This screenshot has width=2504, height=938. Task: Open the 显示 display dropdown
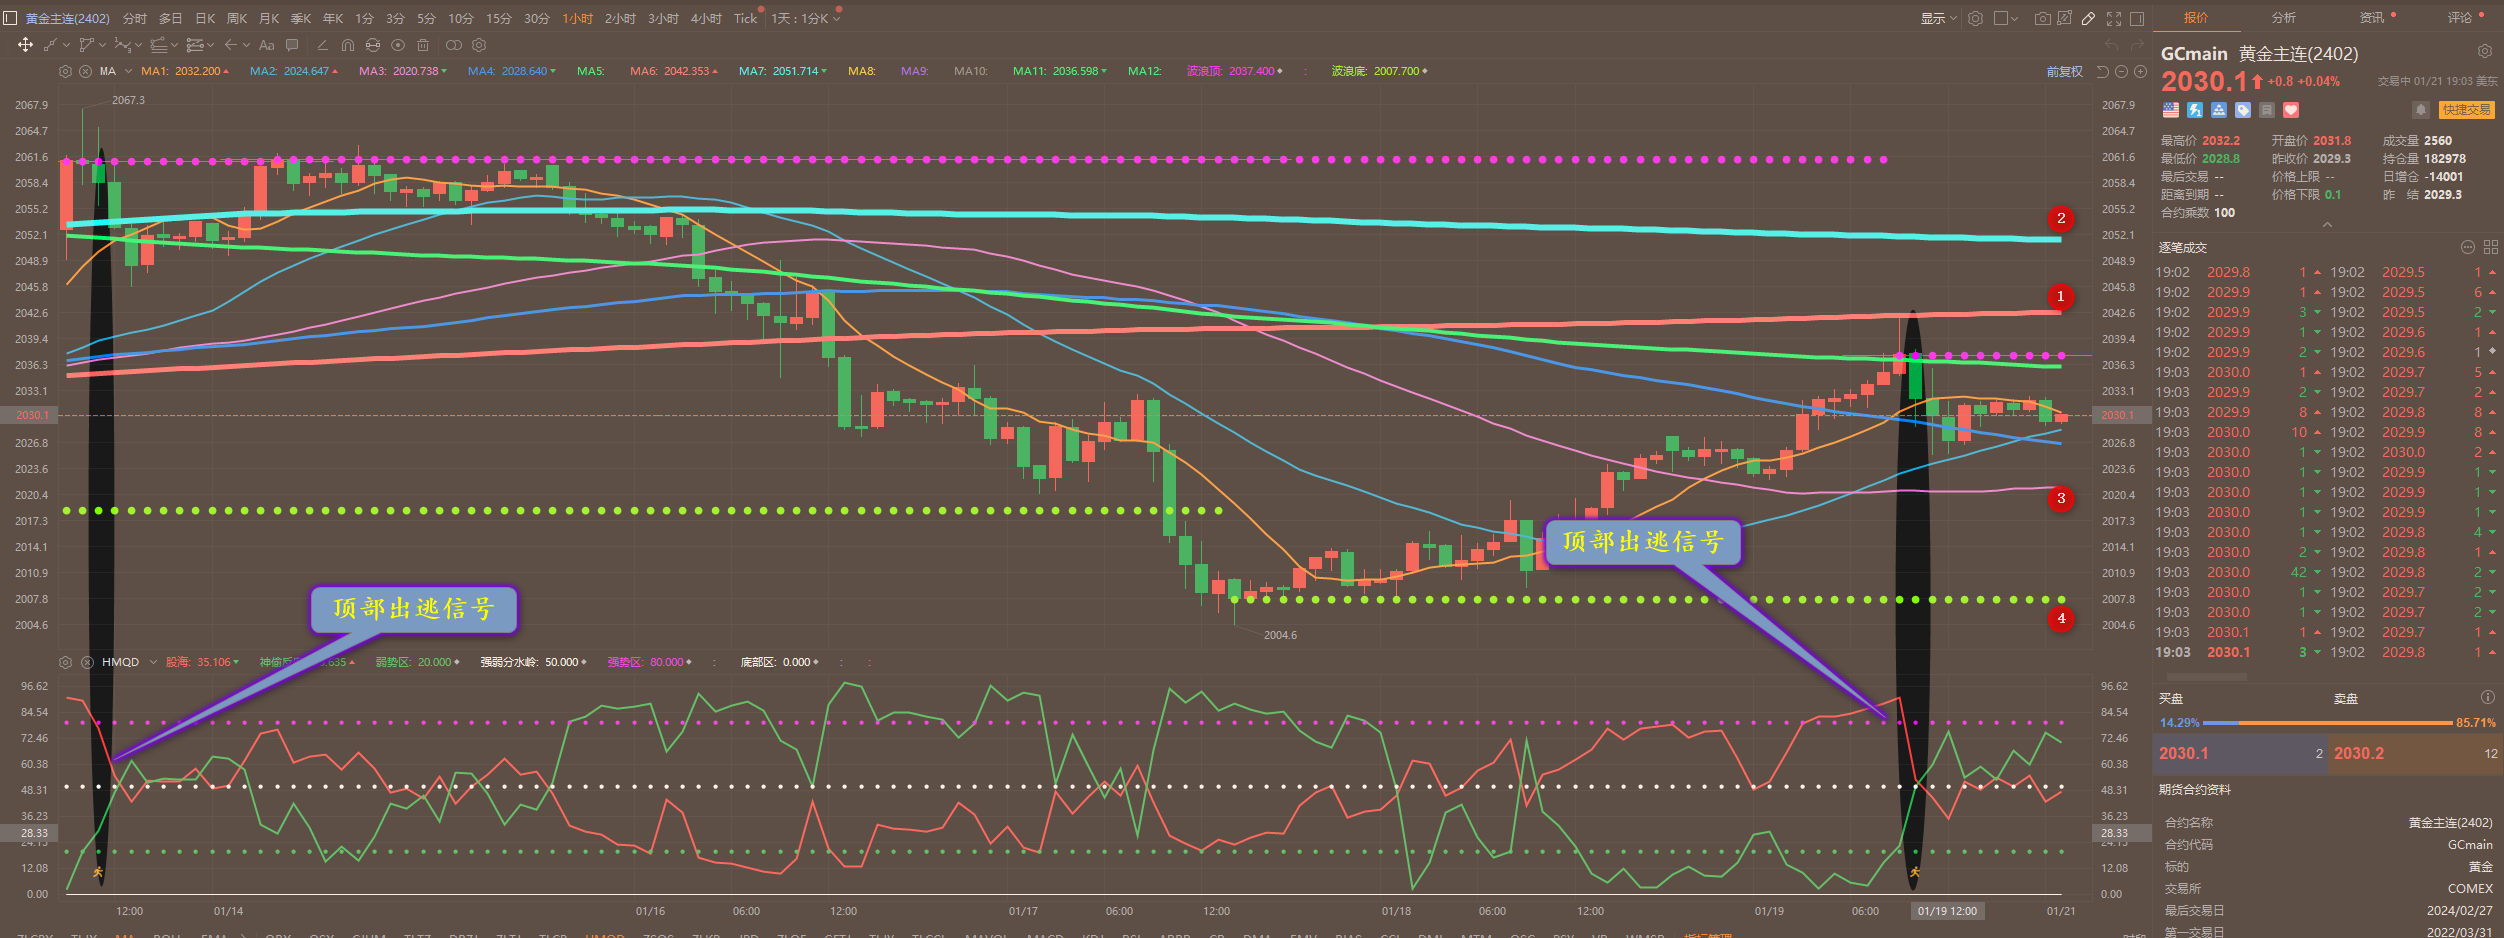click(x=1939, y=18)
